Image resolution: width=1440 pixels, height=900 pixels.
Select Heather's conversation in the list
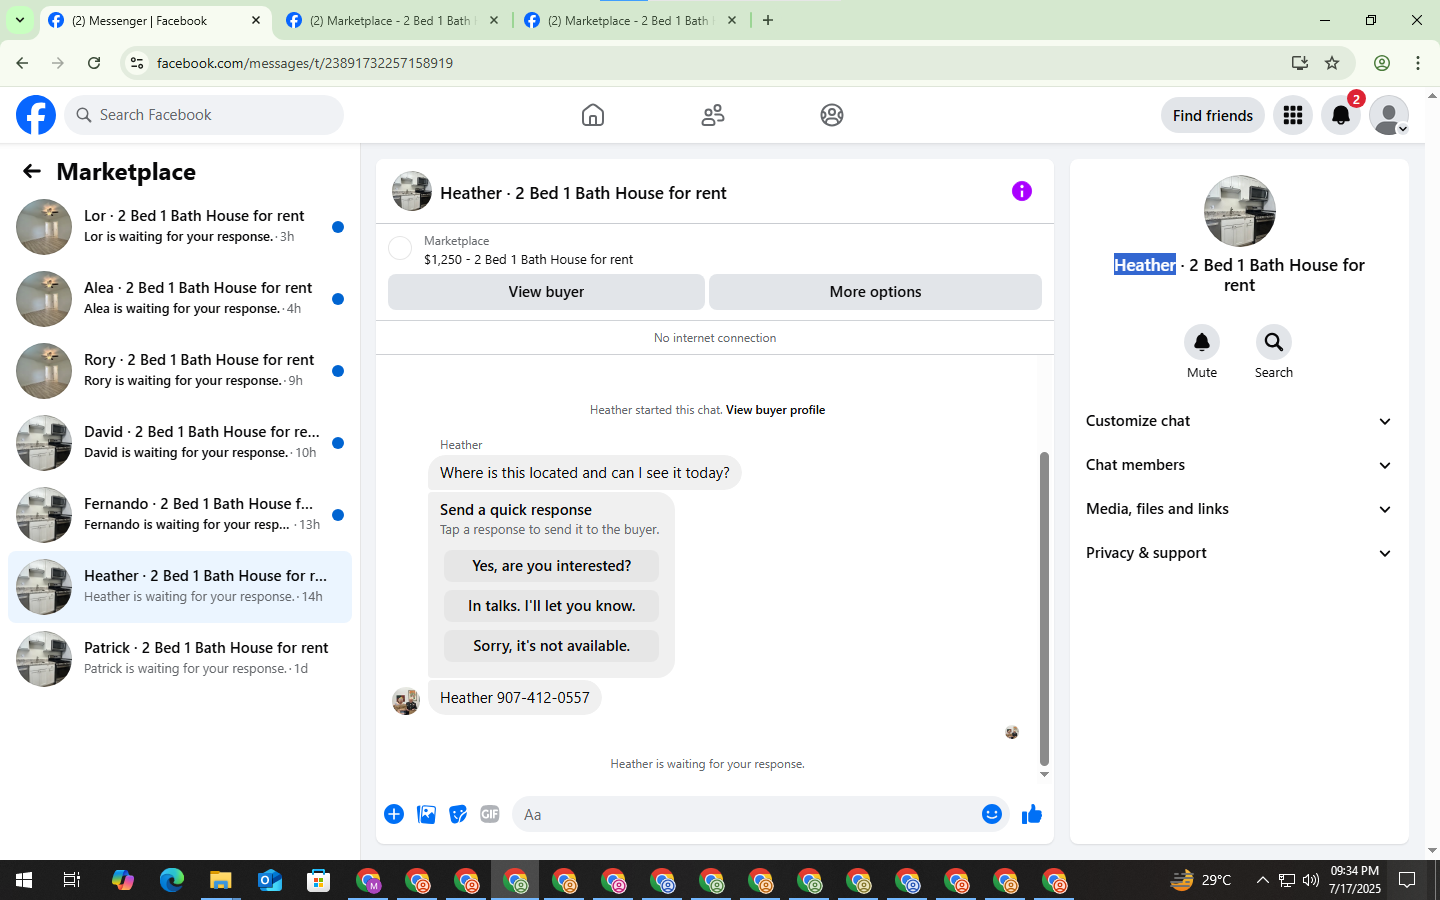click(x=180, y=587)
